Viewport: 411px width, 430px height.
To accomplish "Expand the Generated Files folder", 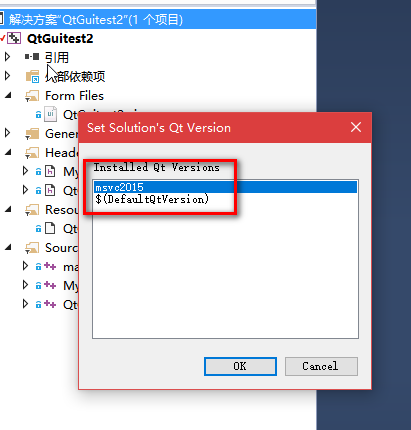I will point(7,133).
